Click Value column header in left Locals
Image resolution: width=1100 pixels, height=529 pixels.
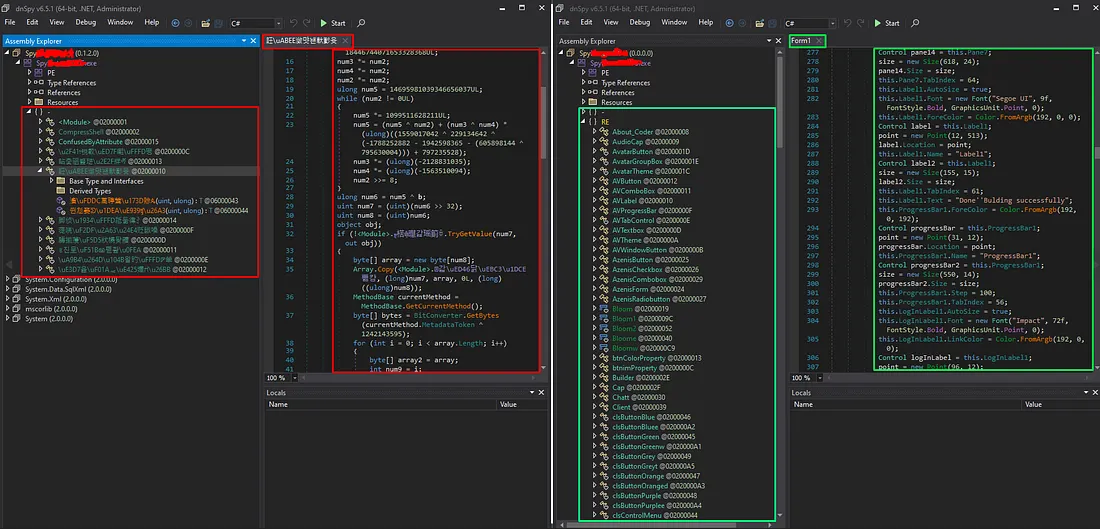click(521, 404)
